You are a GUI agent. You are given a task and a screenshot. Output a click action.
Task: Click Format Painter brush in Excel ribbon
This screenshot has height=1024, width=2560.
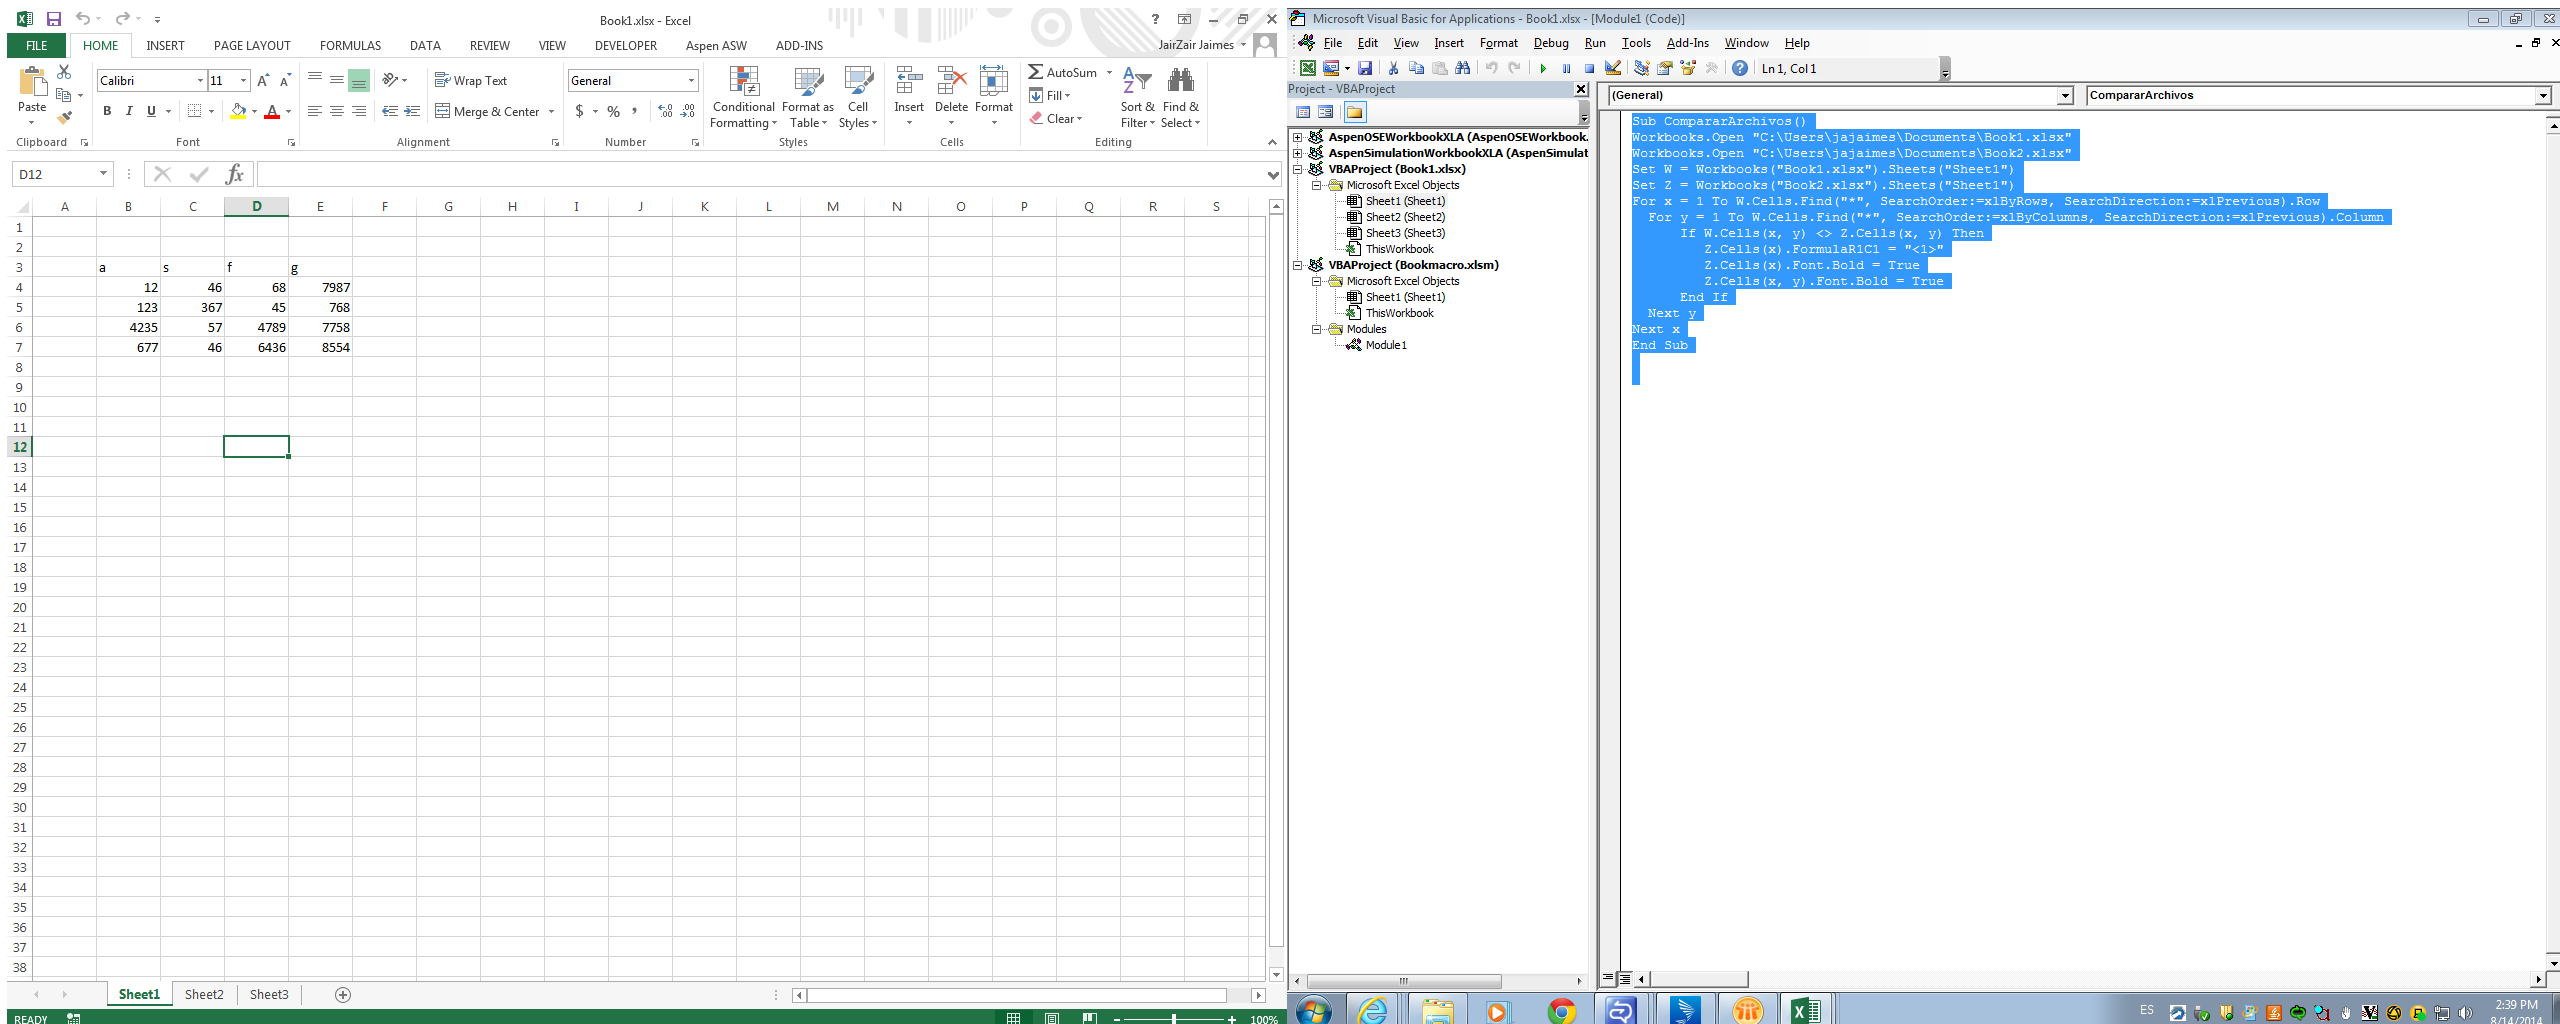65,118
